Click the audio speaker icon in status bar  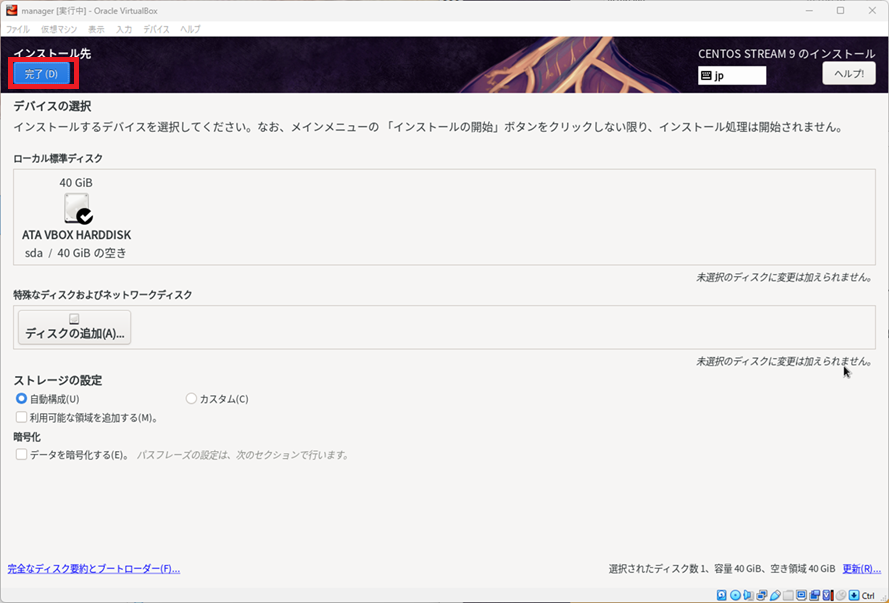pos(748,595)
